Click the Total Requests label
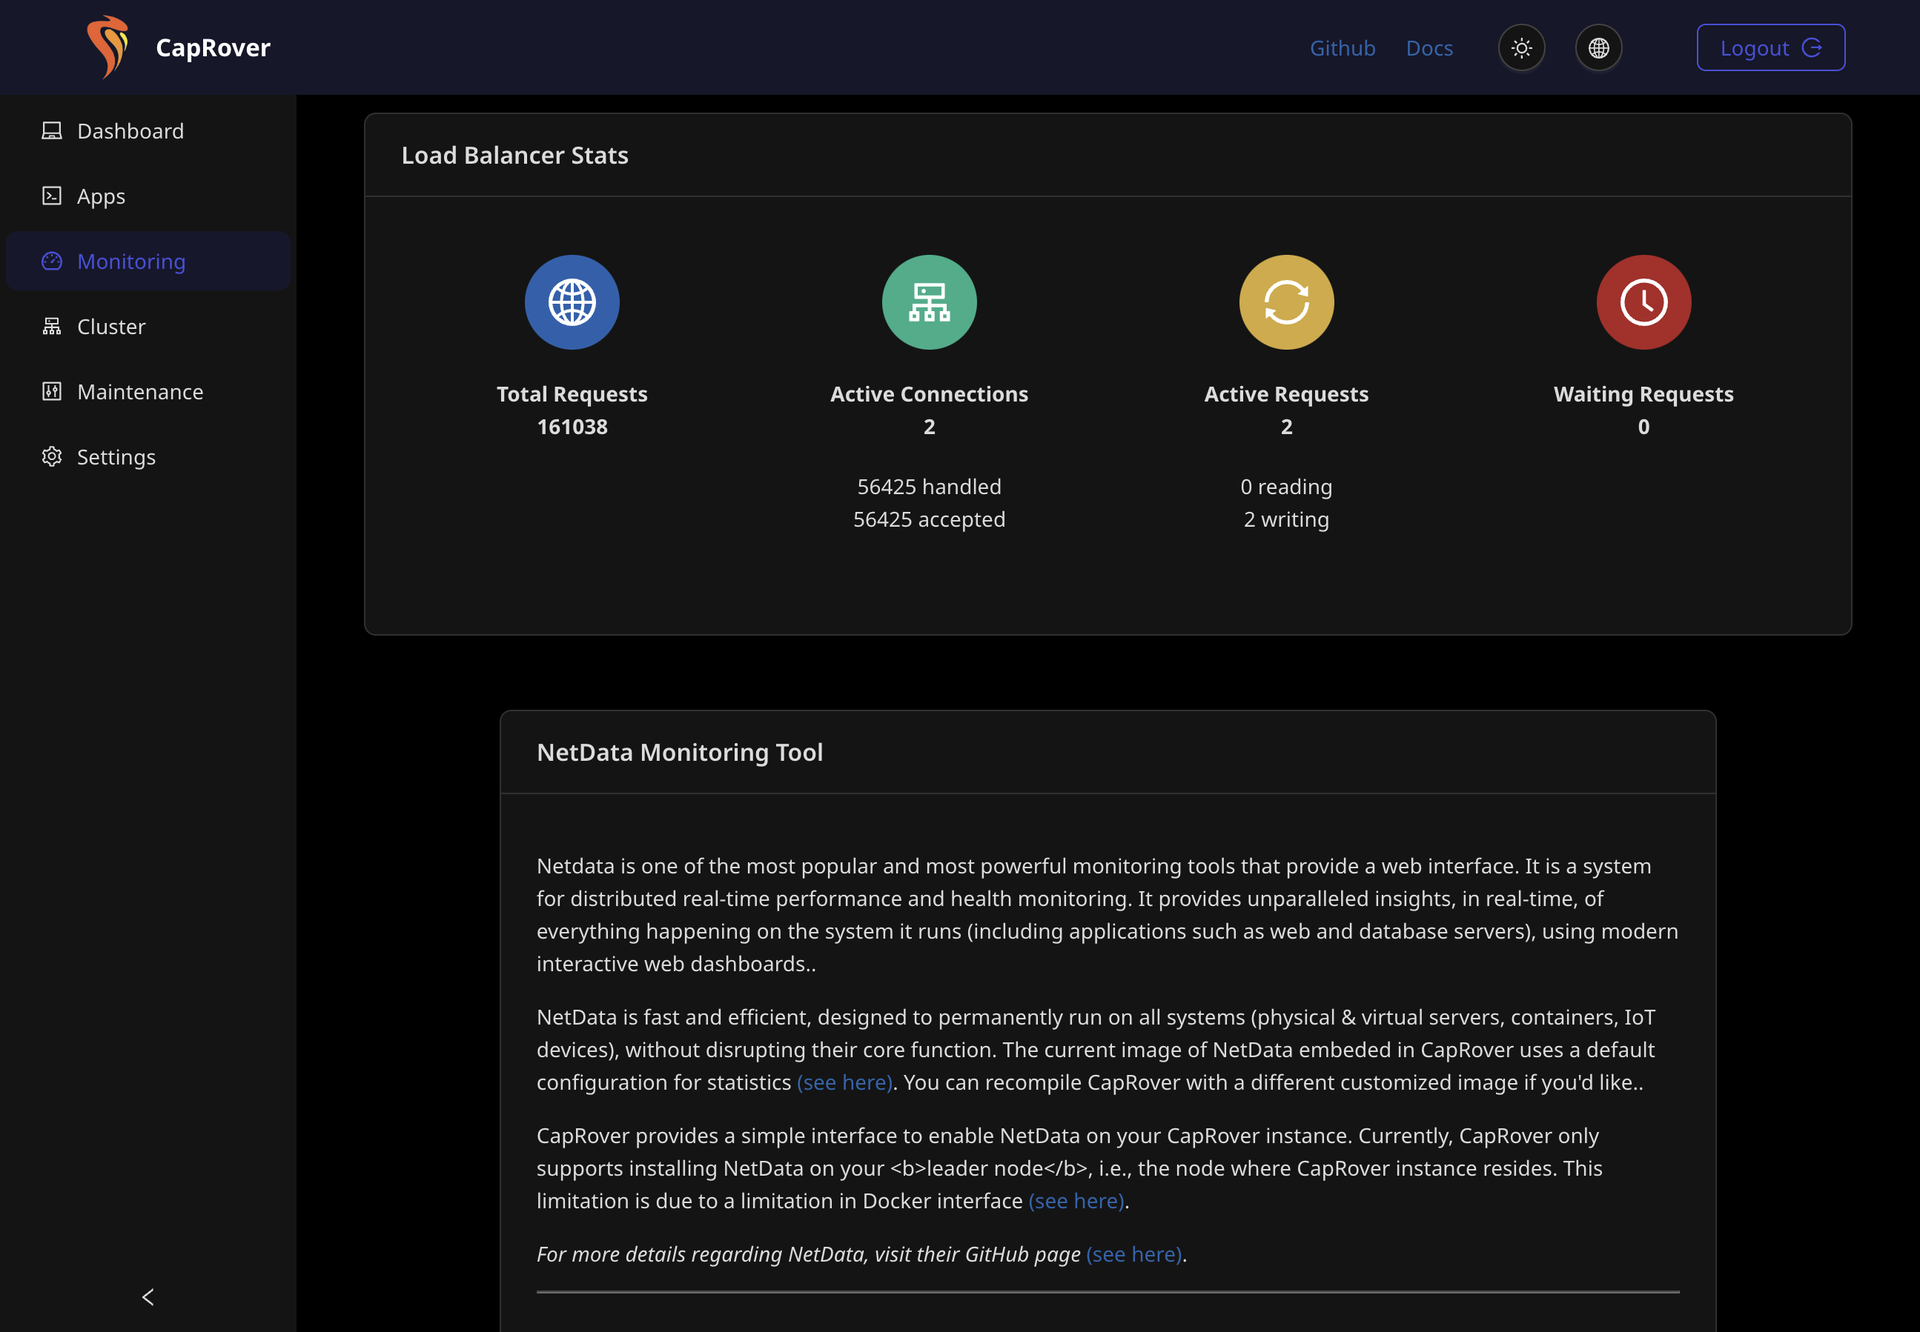 coord(572,394)
